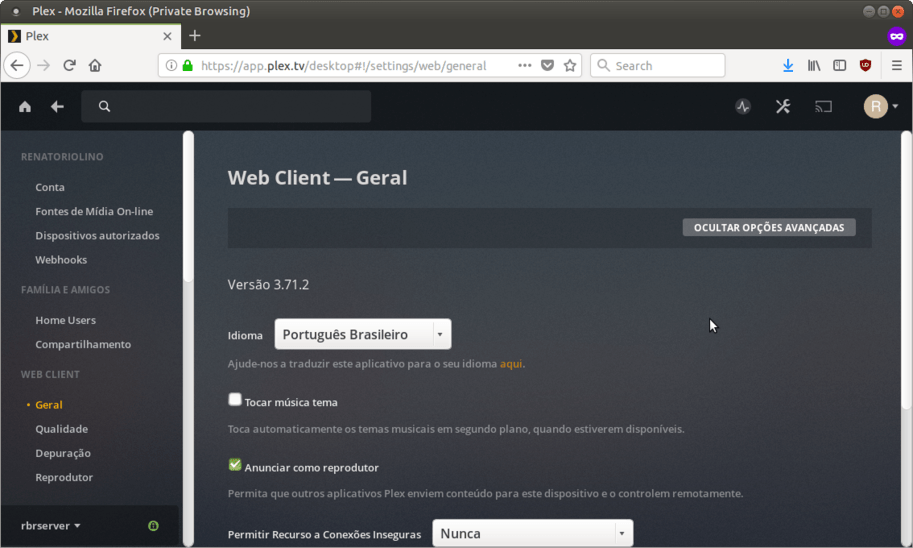Open Plex settings wrench icon
The image size is (913, 548).
[x=783, y=107]
